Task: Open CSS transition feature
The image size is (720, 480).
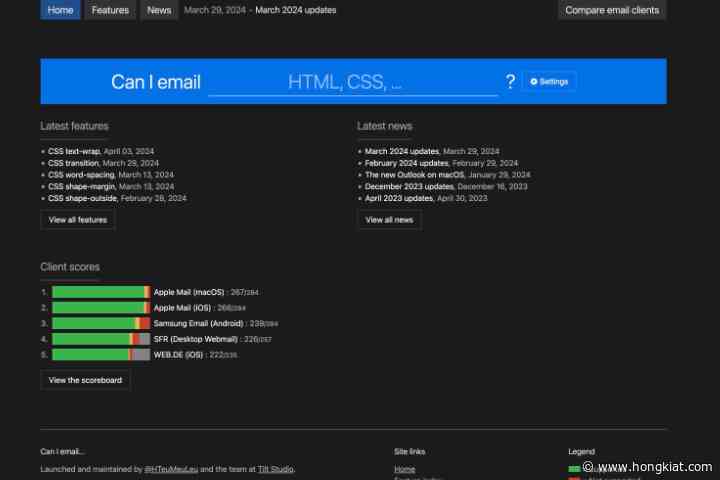Action: click(73, 163)
